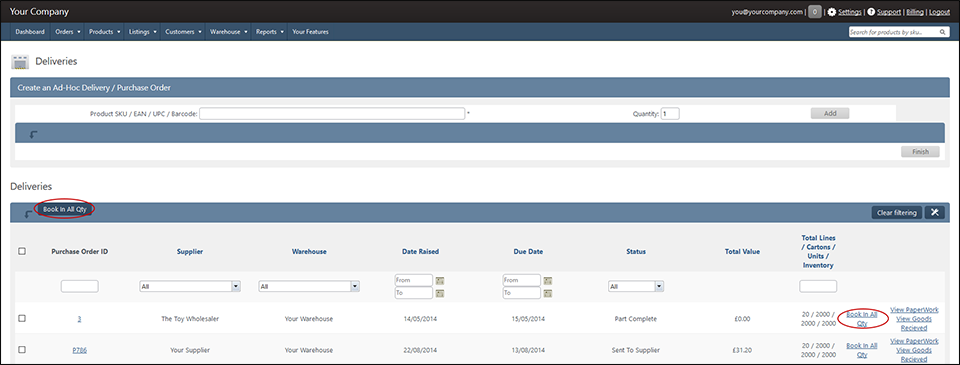Open purchase order P786 link
This screenshot has width=960, height=365.
80,350
